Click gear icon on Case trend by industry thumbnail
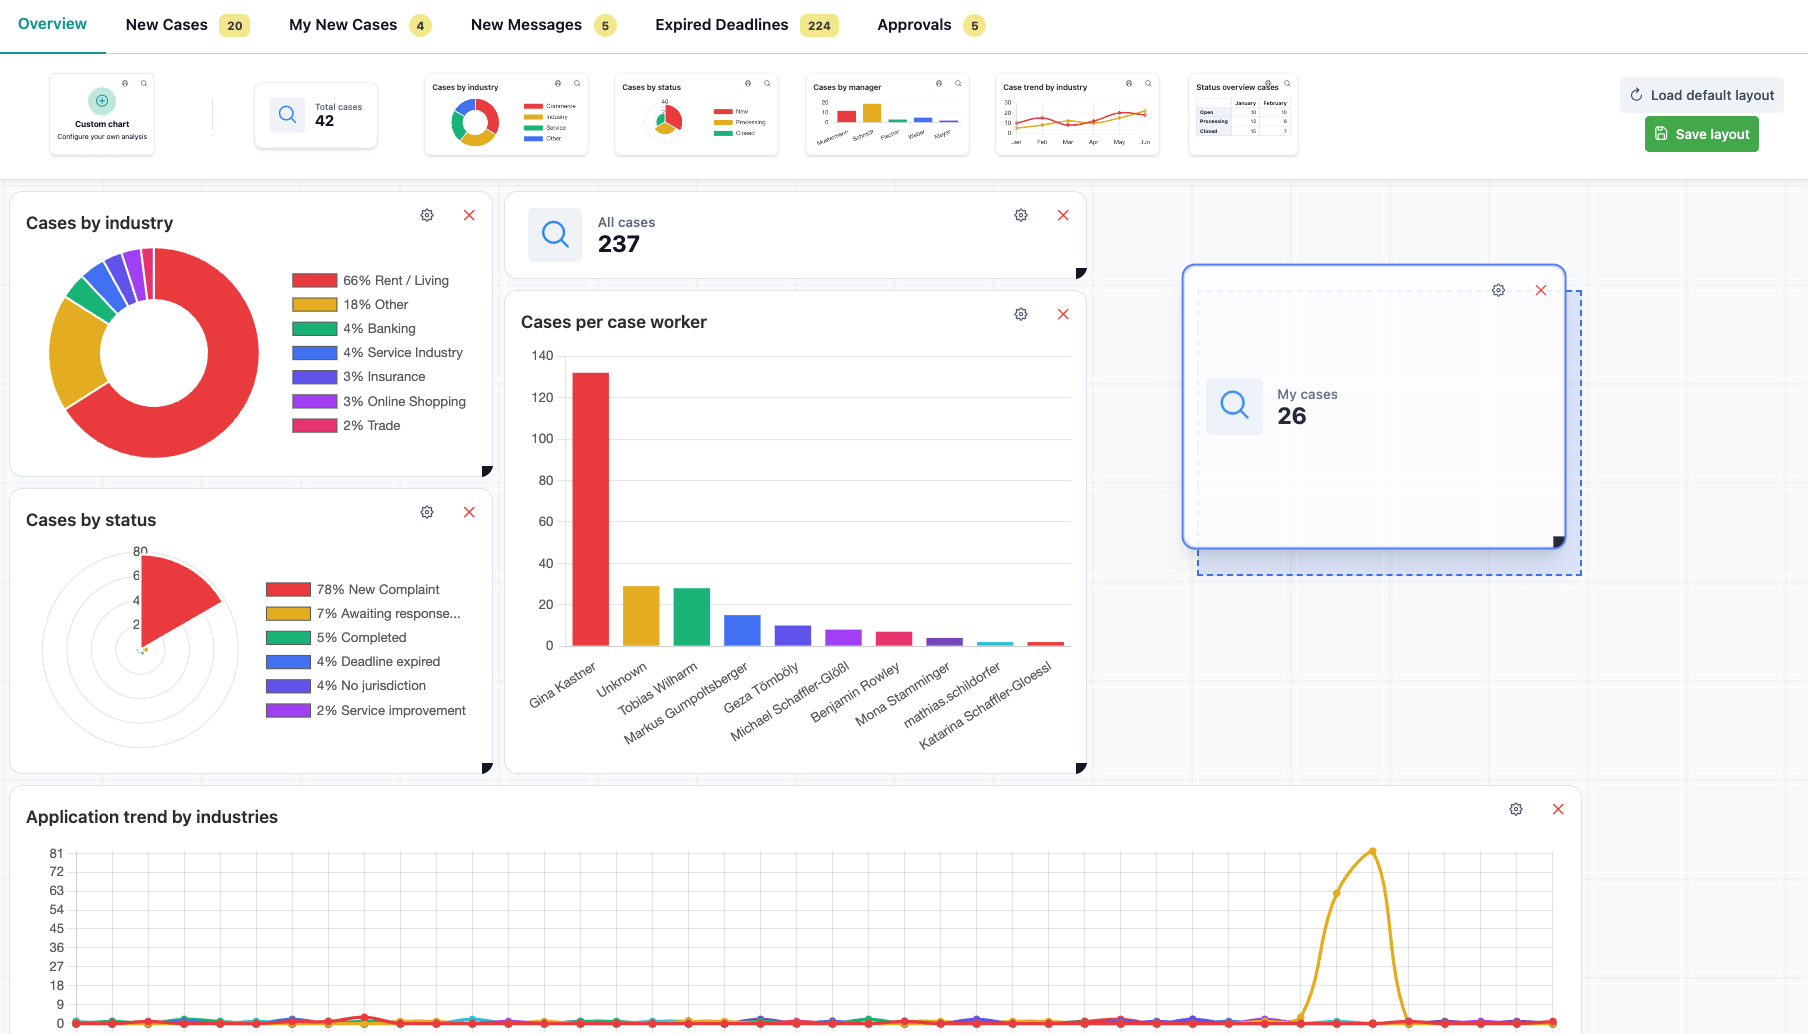This screenshot has width=1808, height=1034. point(1129,83)
